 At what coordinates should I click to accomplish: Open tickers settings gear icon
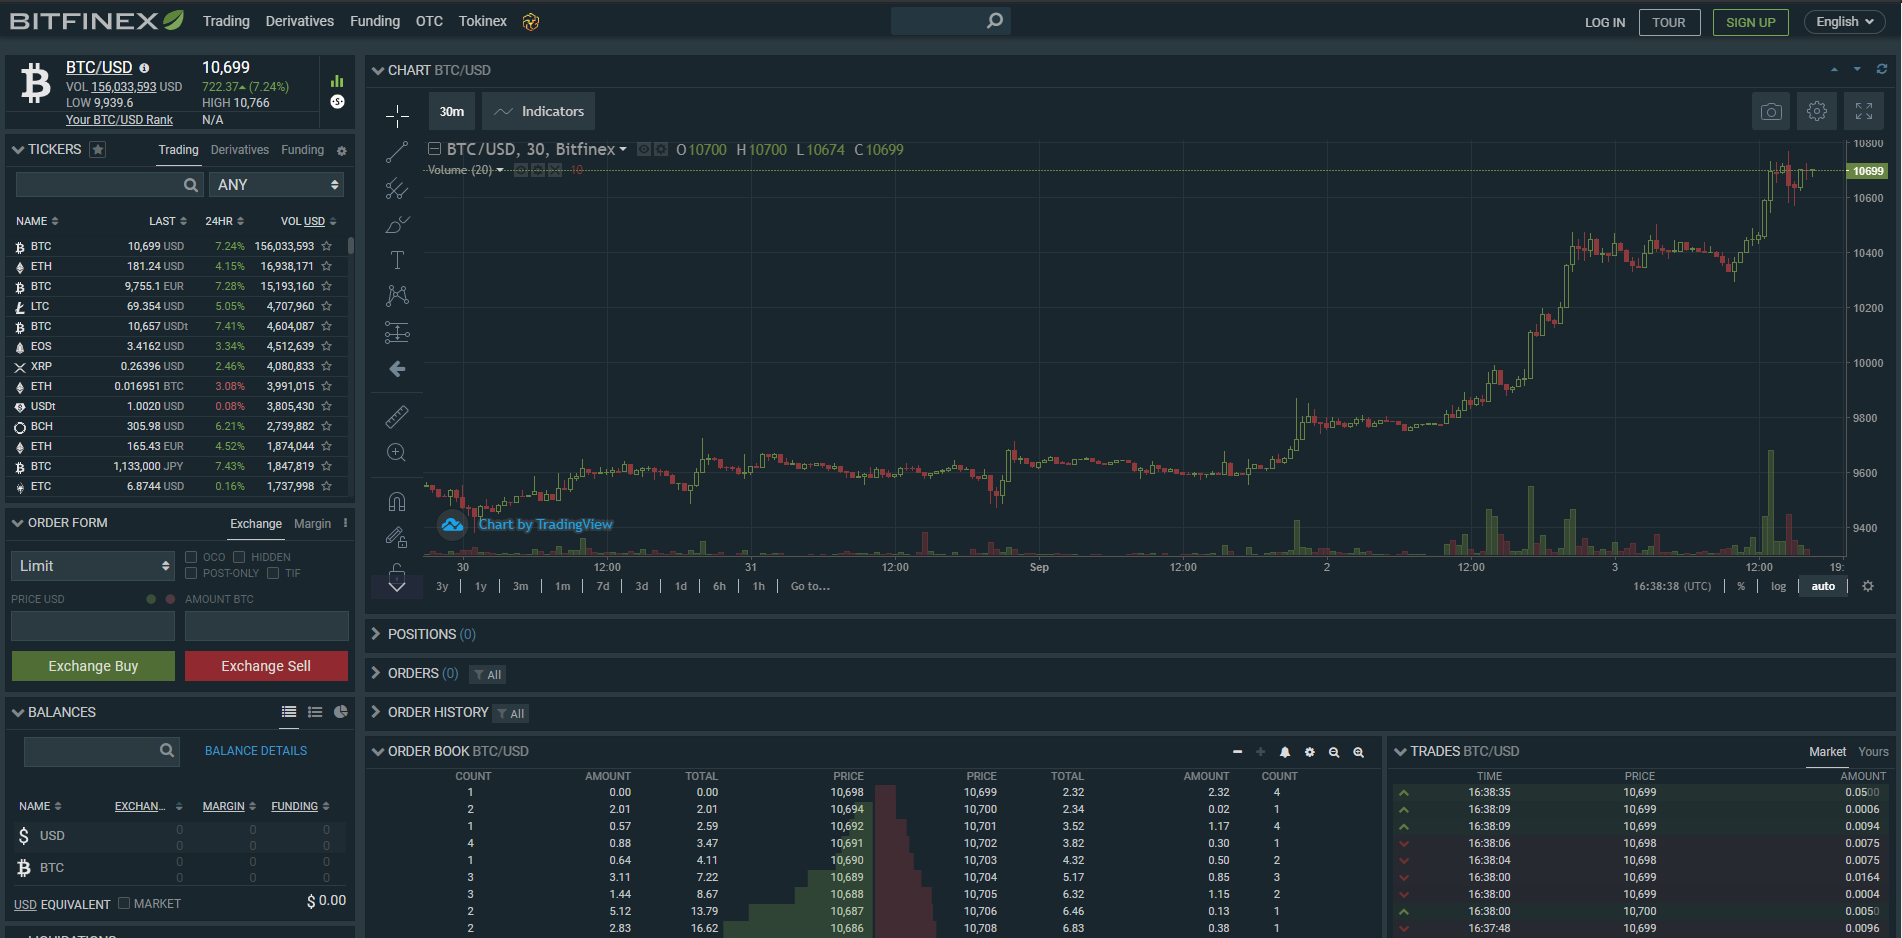341,151
